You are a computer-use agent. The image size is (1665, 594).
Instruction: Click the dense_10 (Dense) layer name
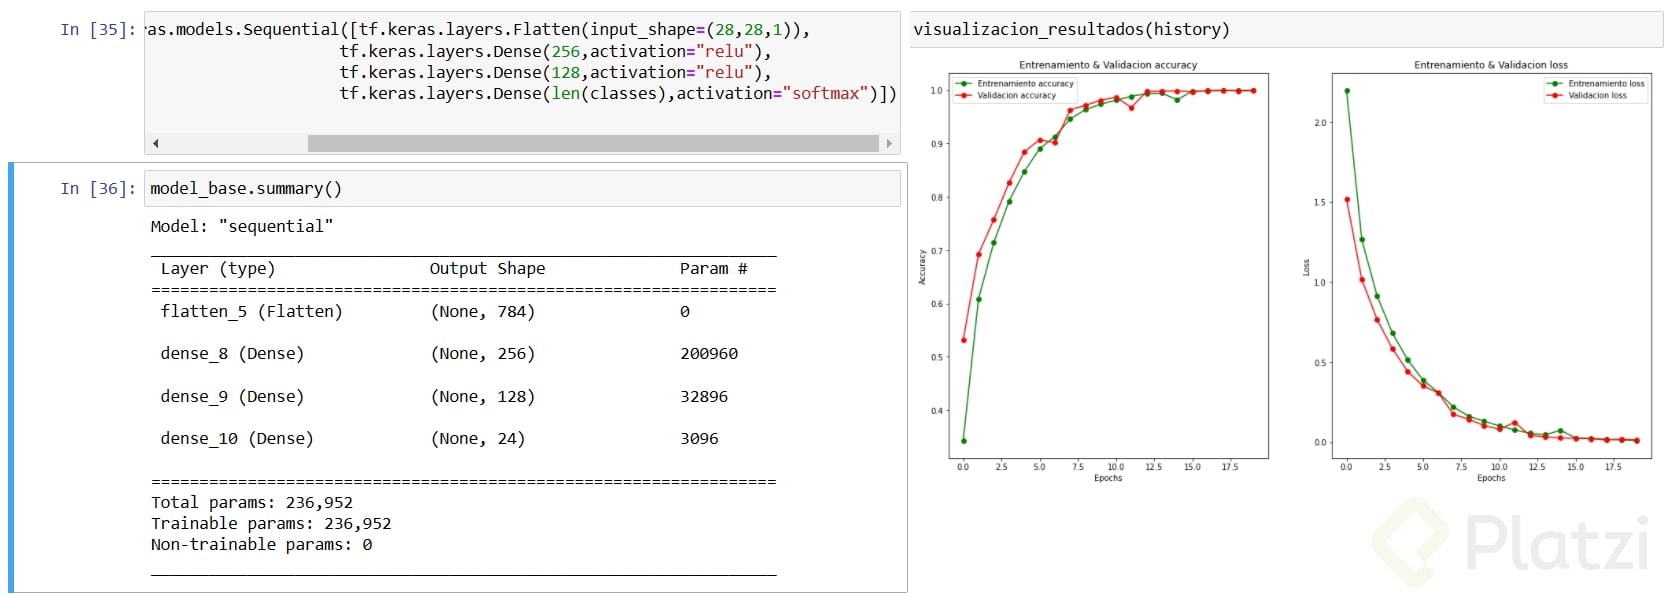point(237,438)
